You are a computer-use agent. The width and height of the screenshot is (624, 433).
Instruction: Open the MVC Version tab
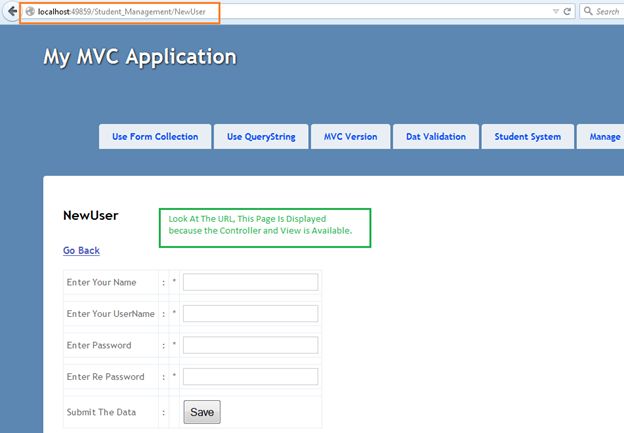351,137
